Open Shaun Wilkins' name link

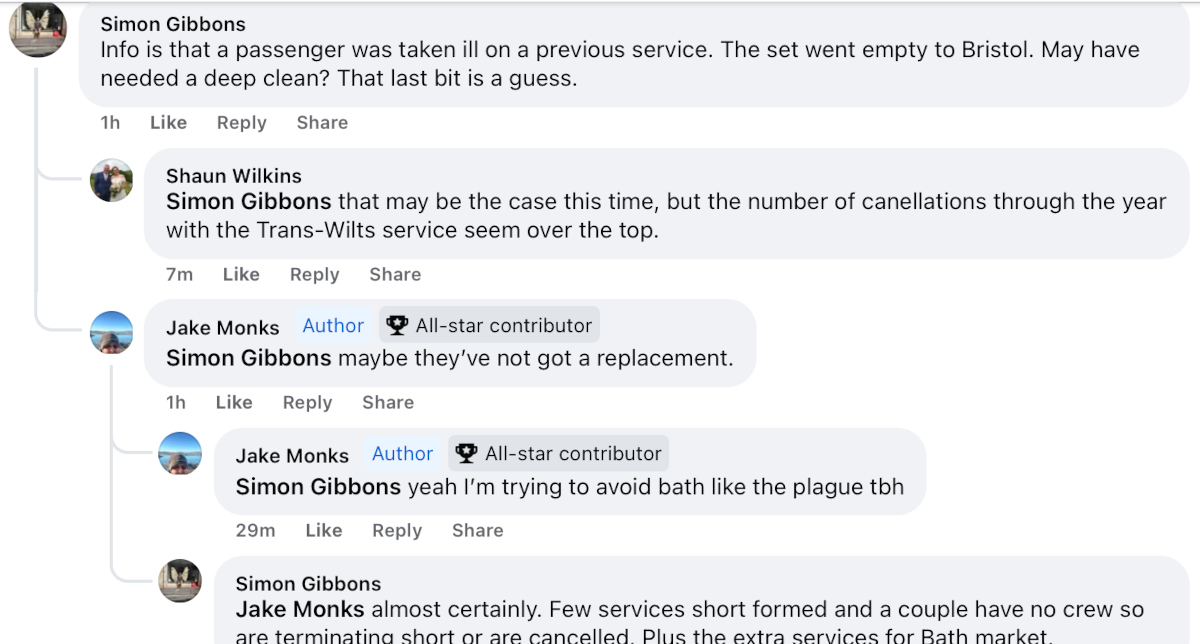coord(233,177)
